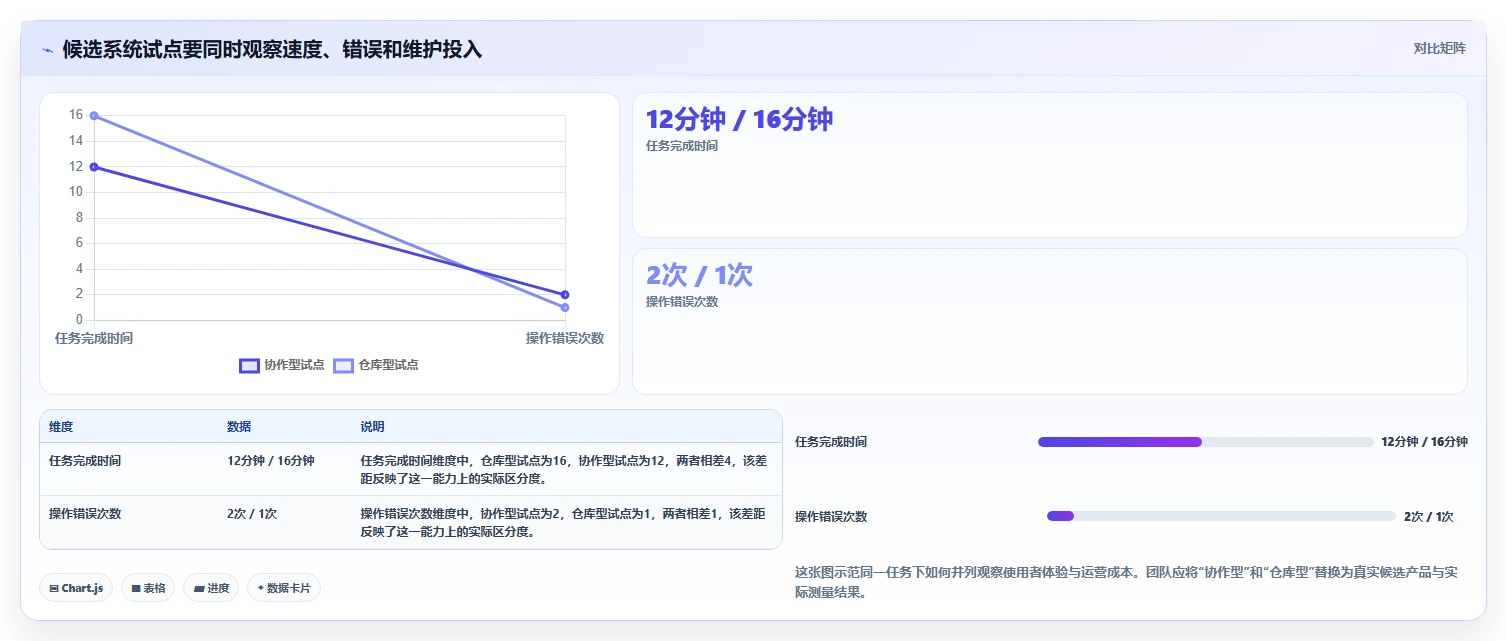Screen dimensions: 1507x641
Task: Click the blue trend icon beside the header title
Action: (48, 49)
